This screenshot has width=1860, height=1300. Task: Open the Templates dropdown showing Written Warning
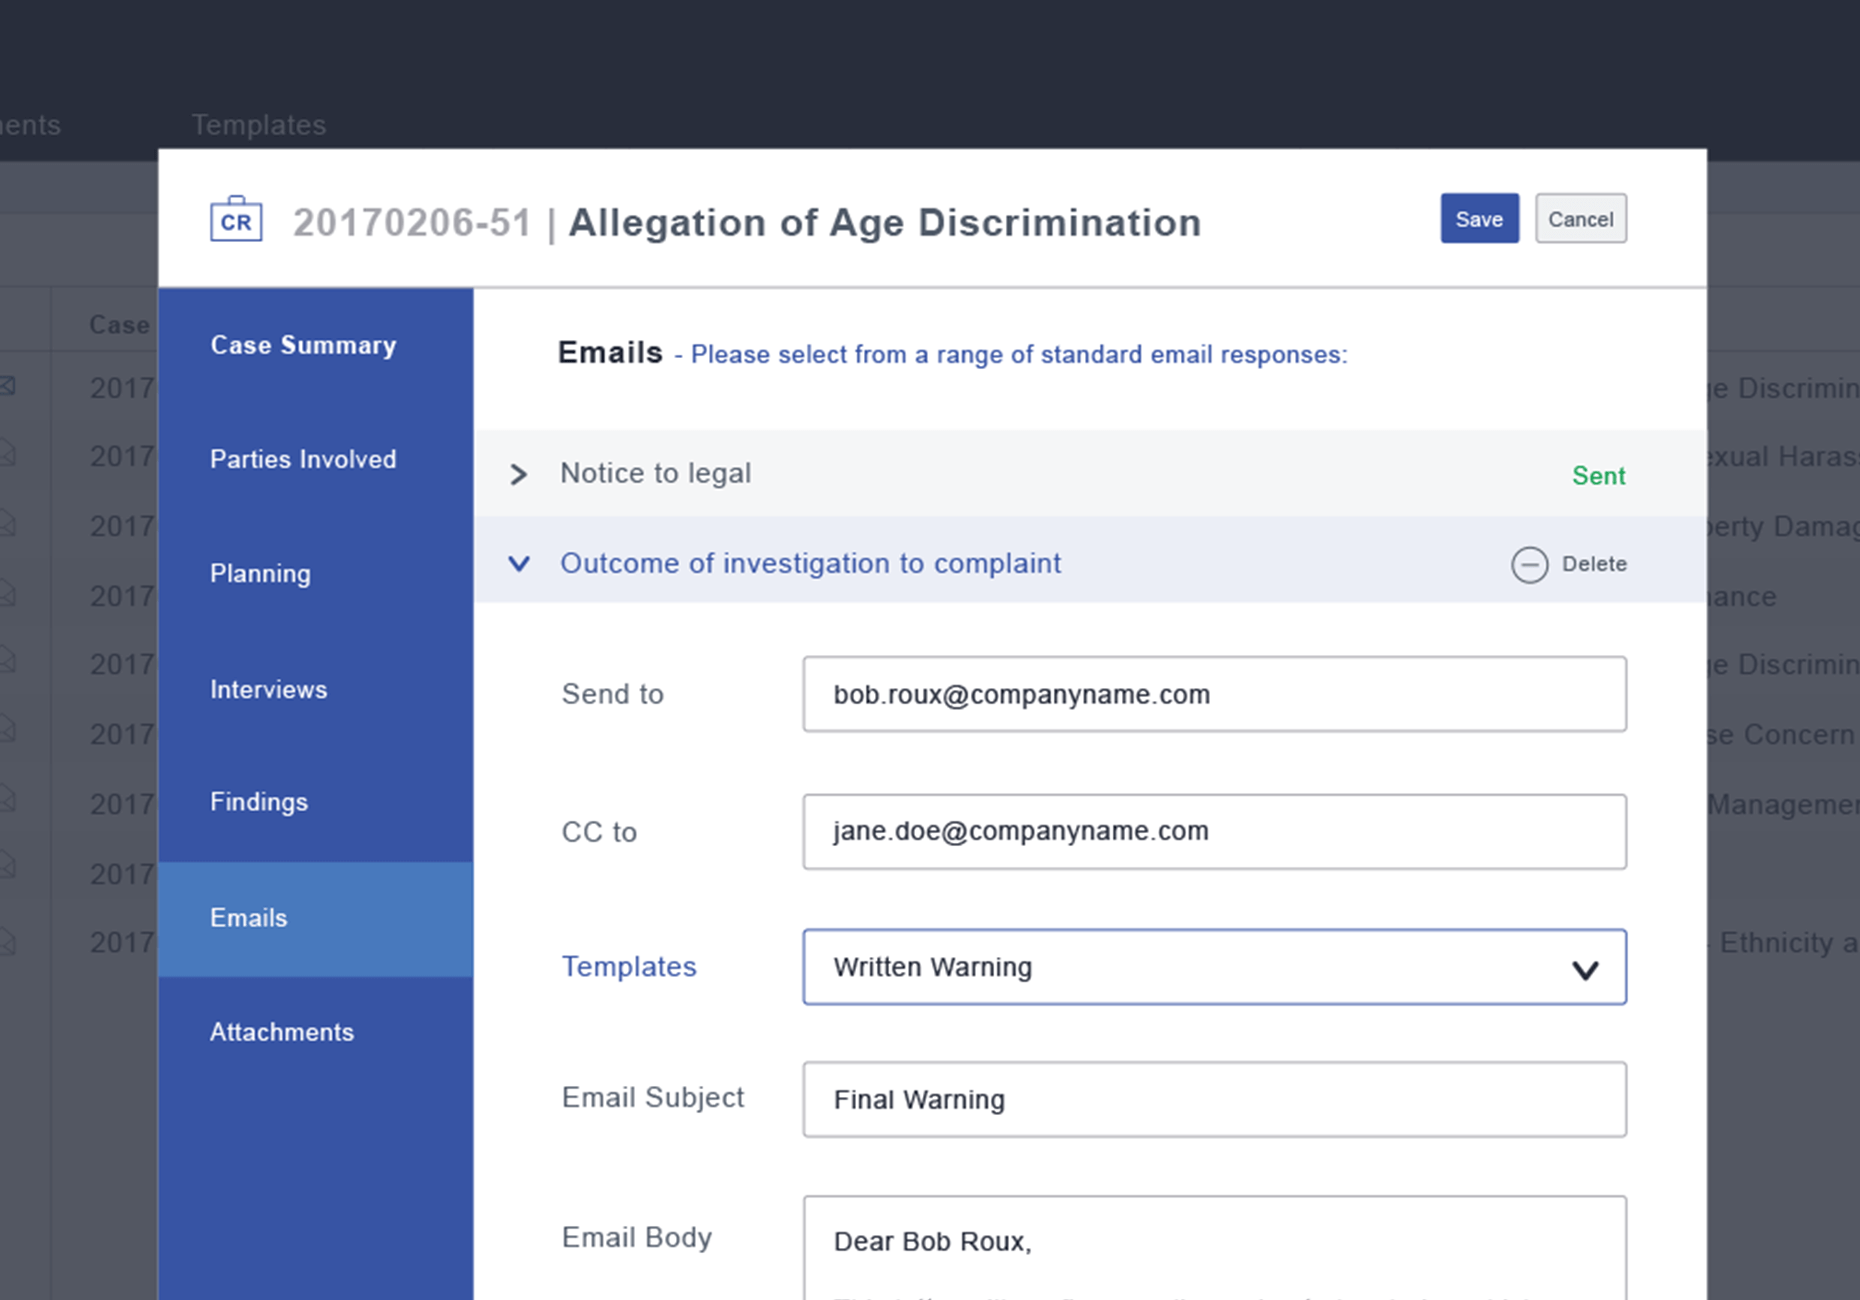click(x=1214, y=967)
